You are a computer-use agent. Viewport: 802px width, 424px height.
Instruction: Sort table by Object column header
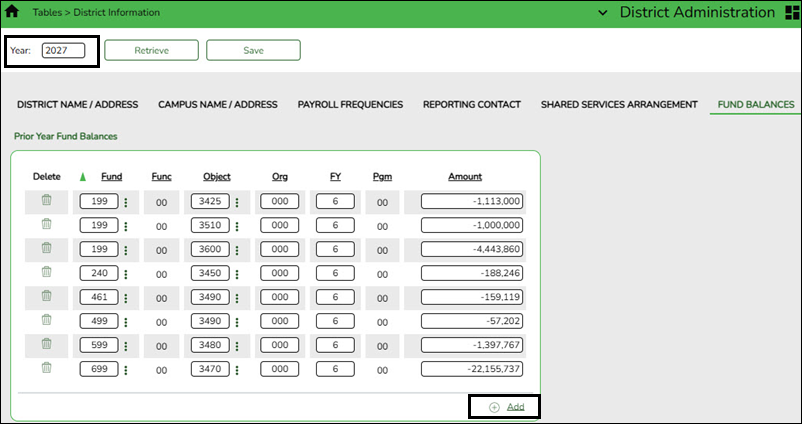click(217, 176)
